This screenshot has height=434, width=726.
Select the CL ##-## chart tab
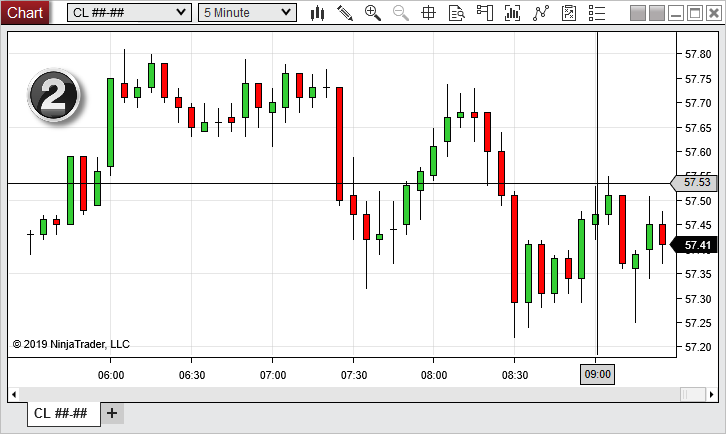(63, 413)
